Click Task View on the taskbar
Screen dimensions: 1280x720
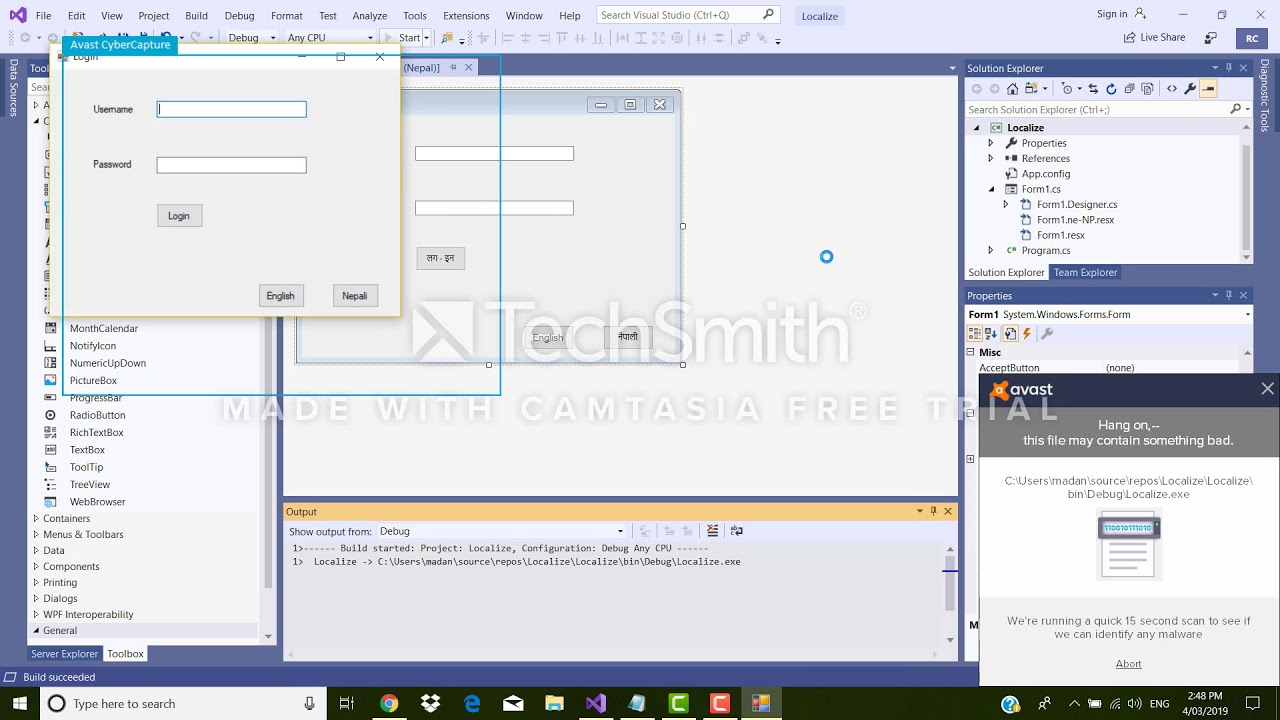[347, 703]
